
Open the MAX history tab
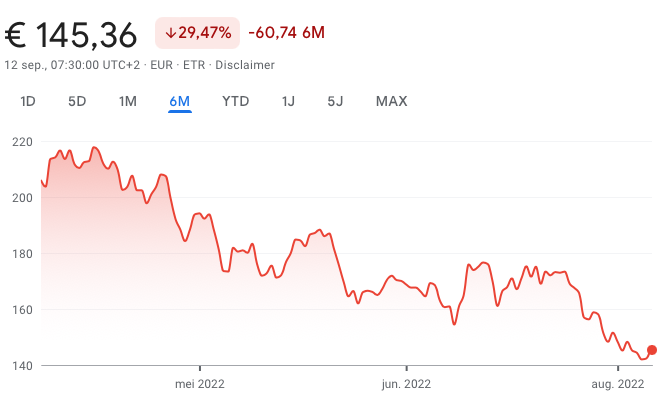click(392, 101)
